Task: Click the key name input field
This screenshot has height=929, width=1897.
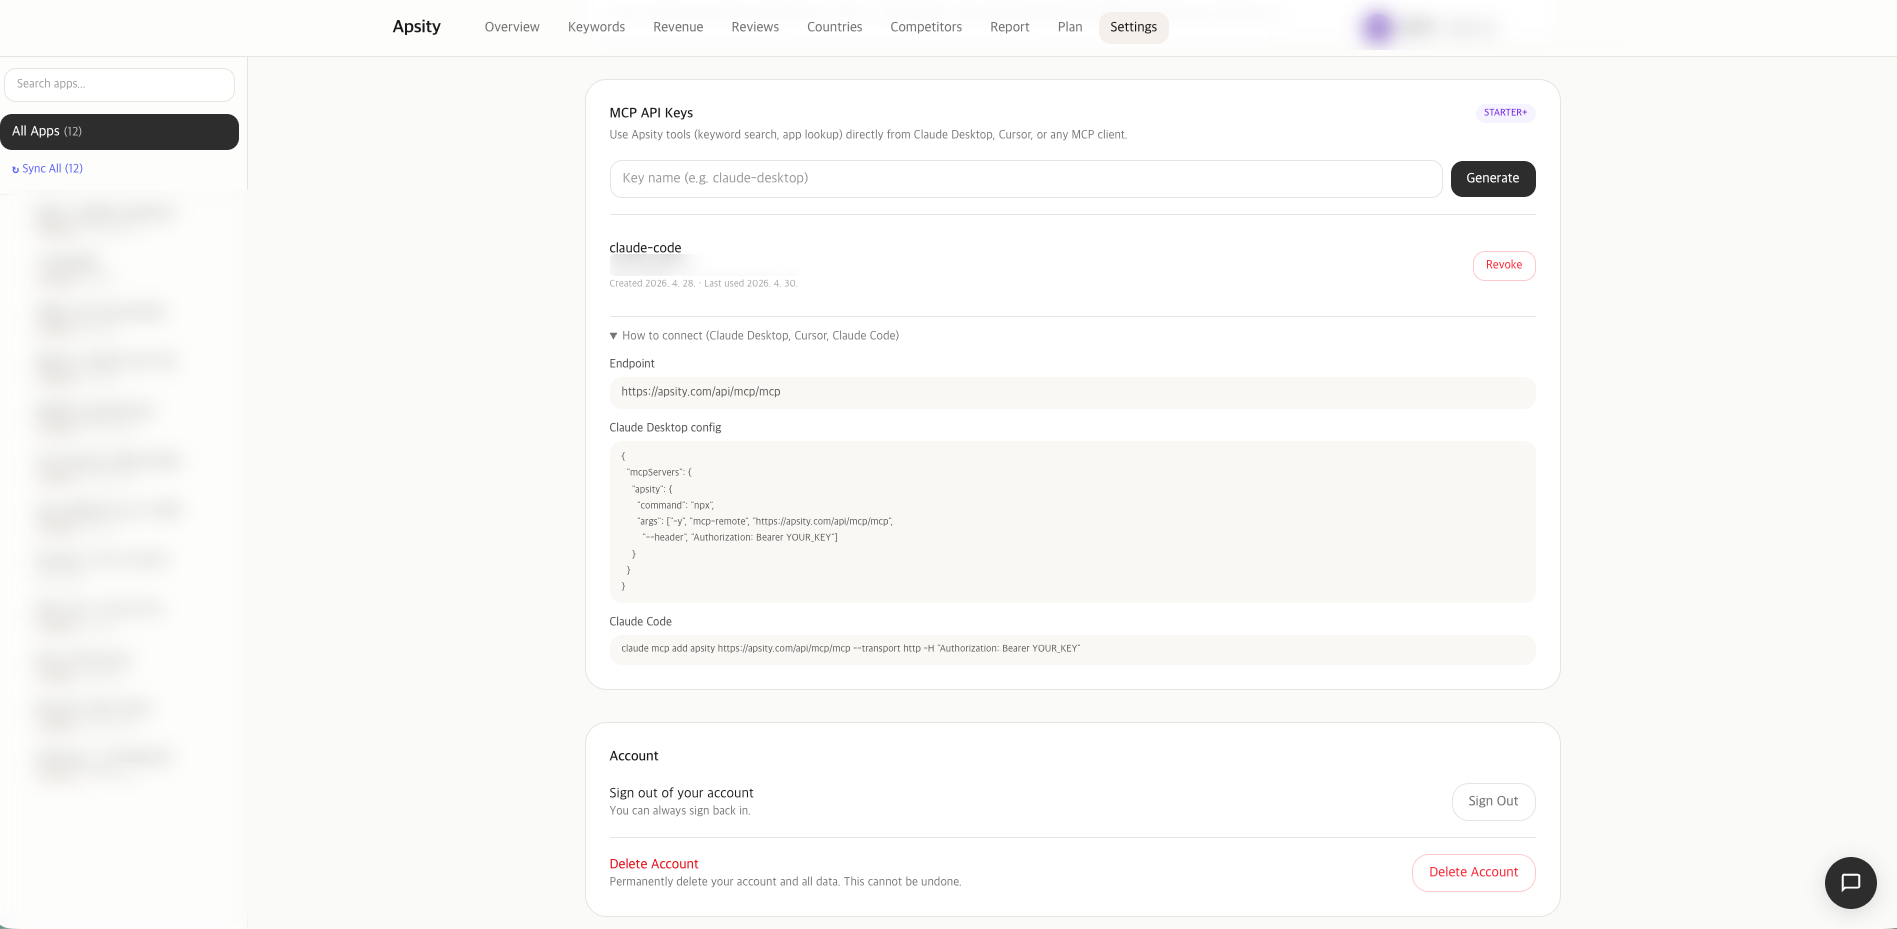Action: (x=1023, y=178)
